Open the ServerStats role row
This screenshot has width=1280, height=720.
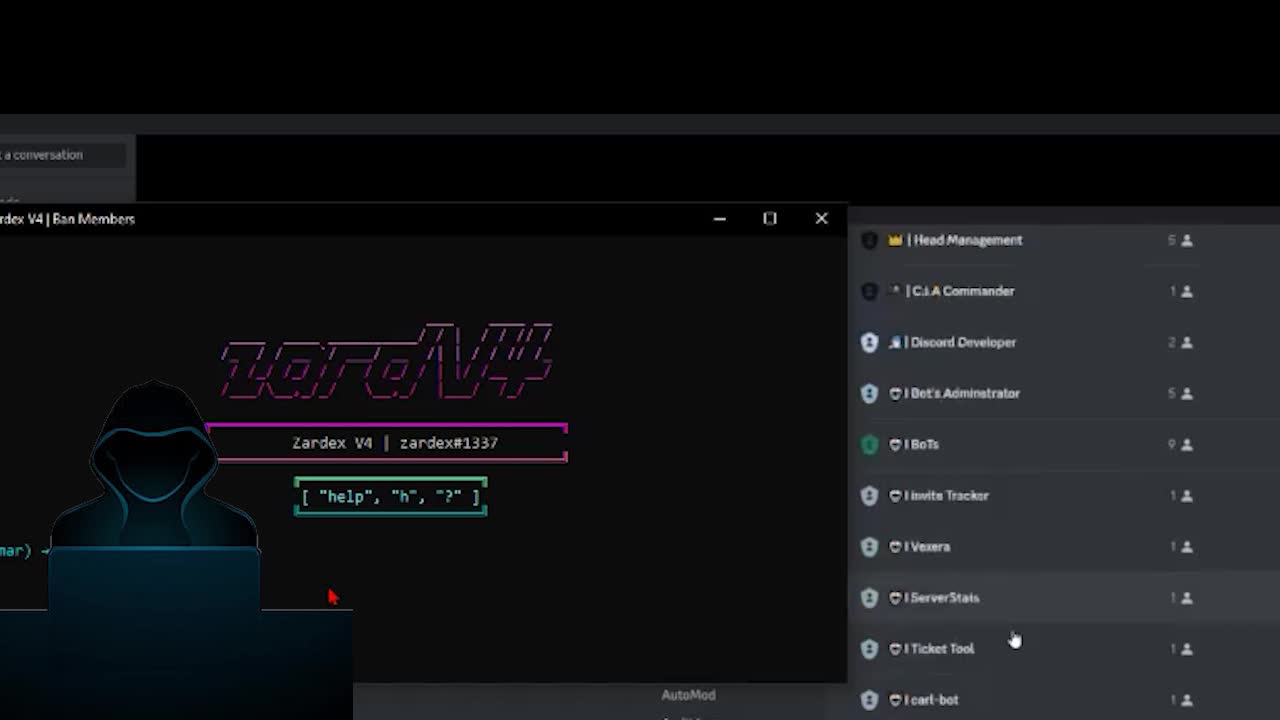point(942,598)
